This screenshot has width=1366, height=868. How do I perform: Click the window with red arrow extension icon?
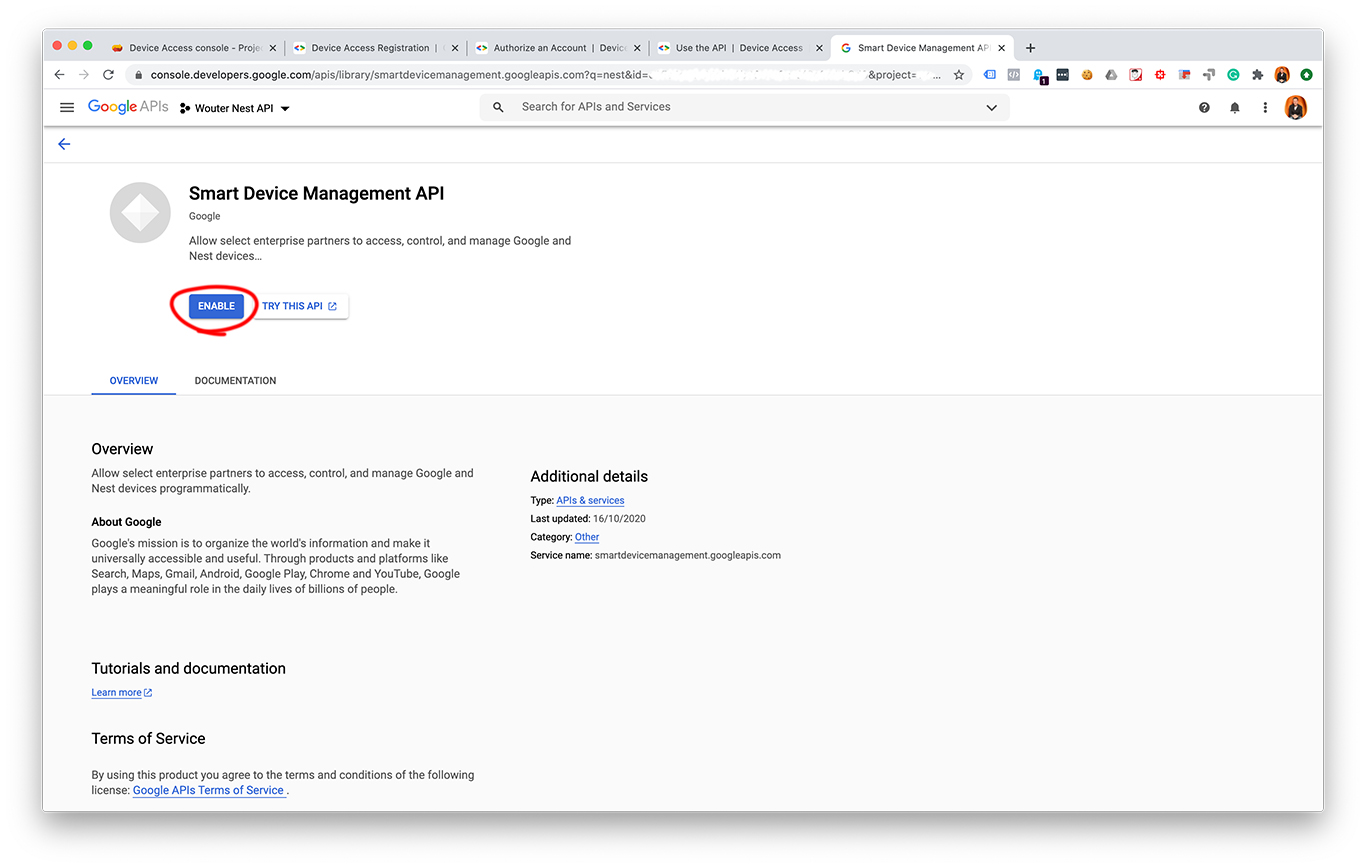click(x=1185, y=75)
